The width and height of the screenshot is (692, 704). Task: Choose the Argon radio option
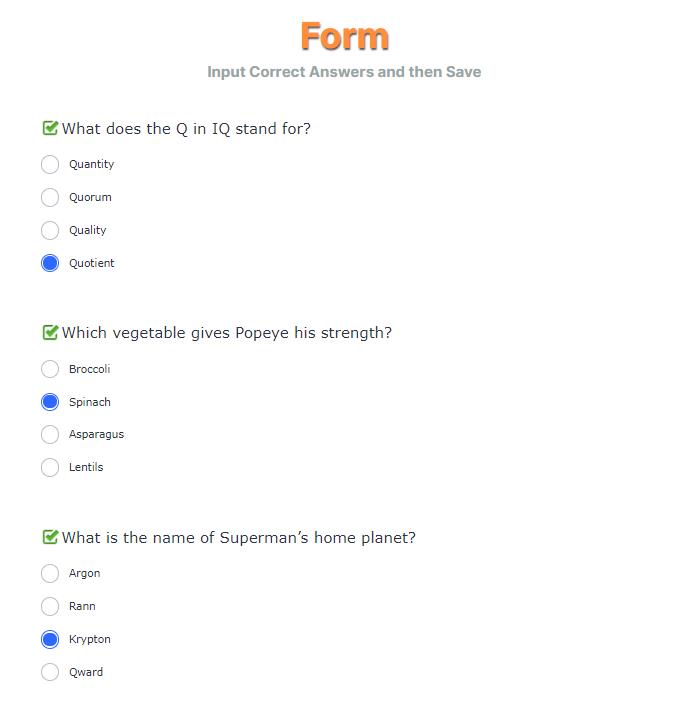pos(50,573)
